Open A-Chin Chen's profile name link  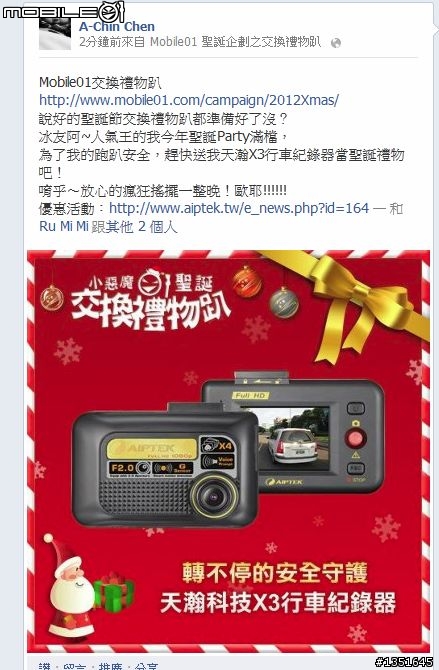pyautogui.click(x=117, y=26)
